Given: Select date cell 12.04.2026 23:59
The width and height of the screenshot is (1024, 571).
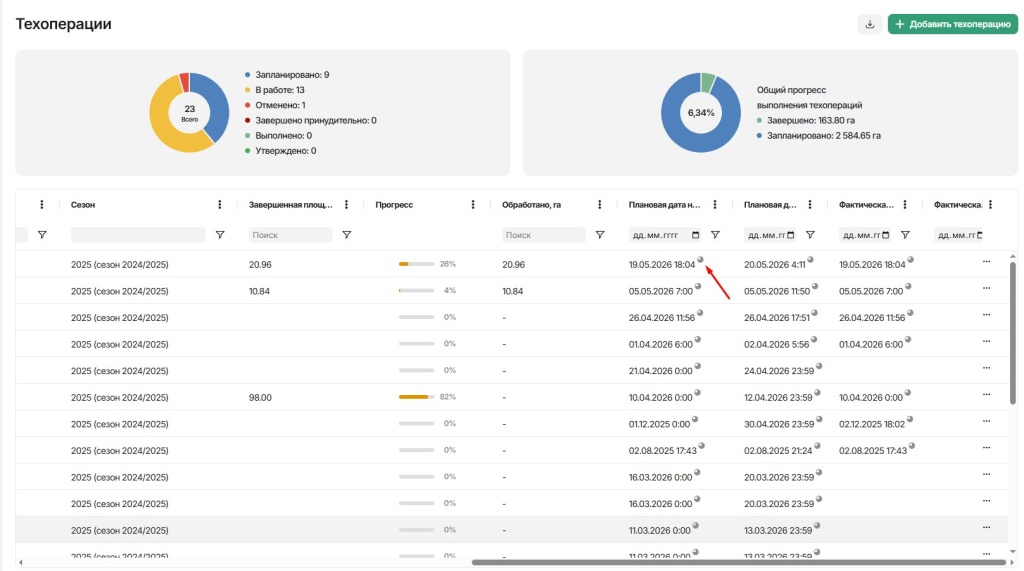Looking at the screenshot, I should (778, 397).
